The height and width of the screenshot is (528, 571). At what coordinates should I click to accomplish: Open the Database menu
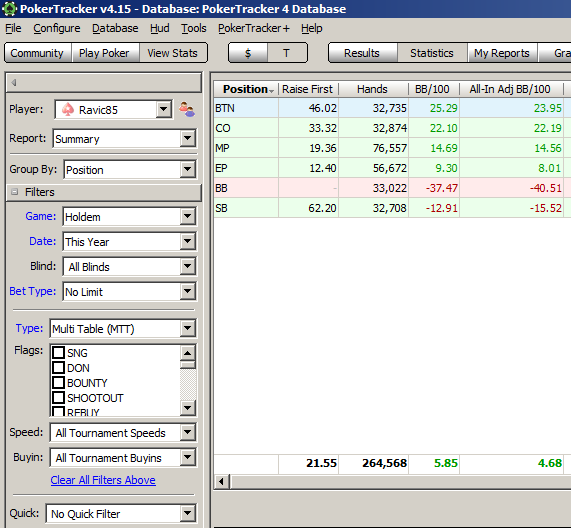[115, 28]
